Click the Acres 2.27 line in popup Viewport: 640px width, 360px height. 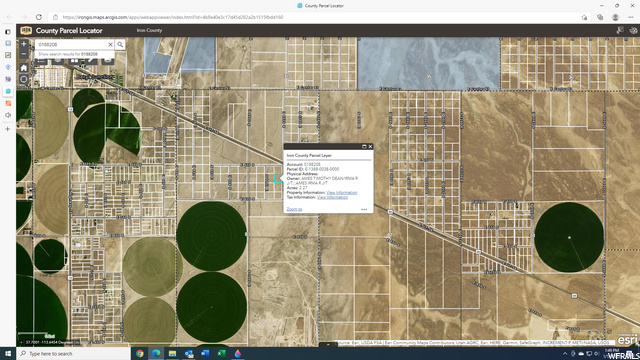(297, 188)
